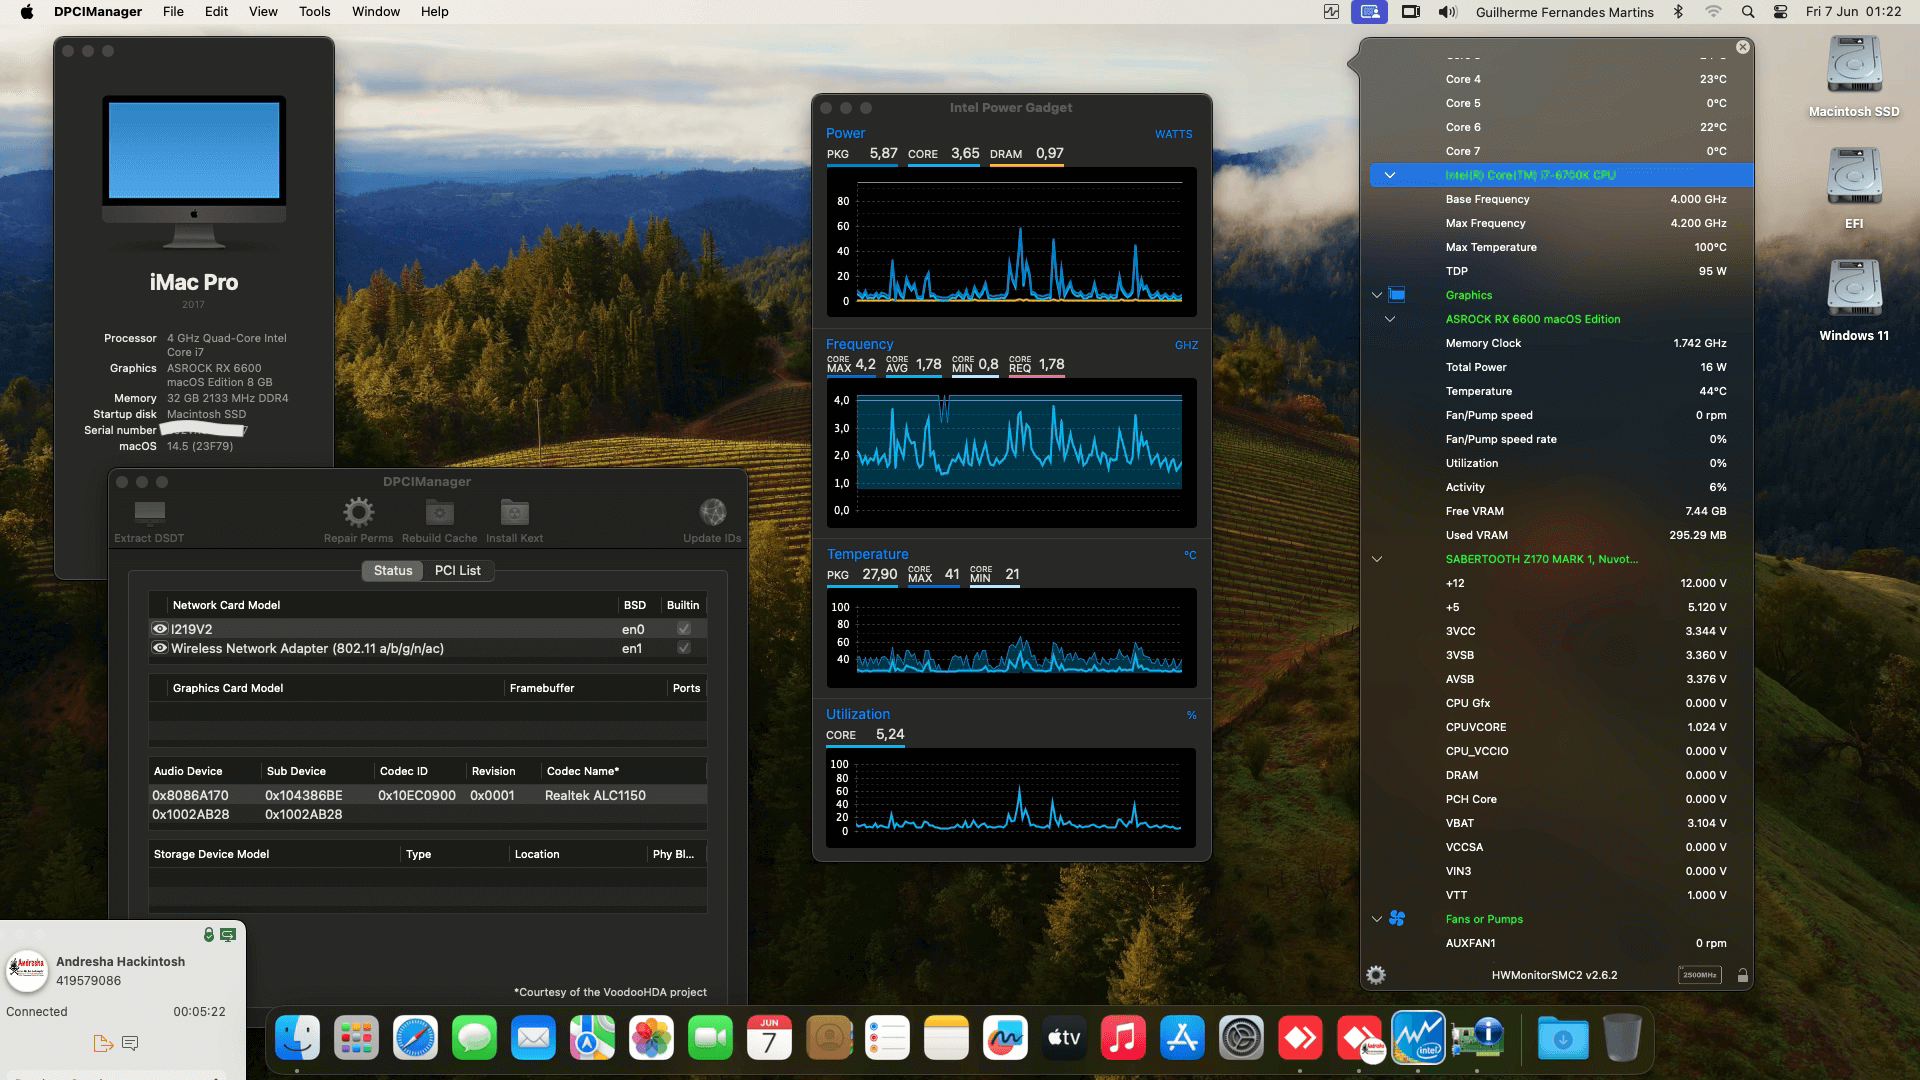Click the Install Kext toolbar icon
This screenshot has height=1080, width=1920.
(514, 513)
